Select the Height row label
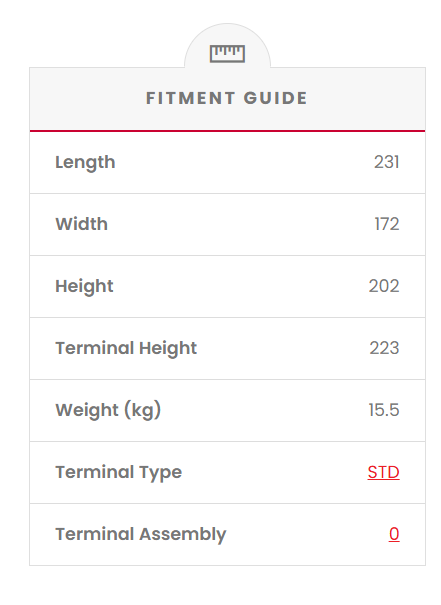The image size is (441, 605). pos(84,286)
